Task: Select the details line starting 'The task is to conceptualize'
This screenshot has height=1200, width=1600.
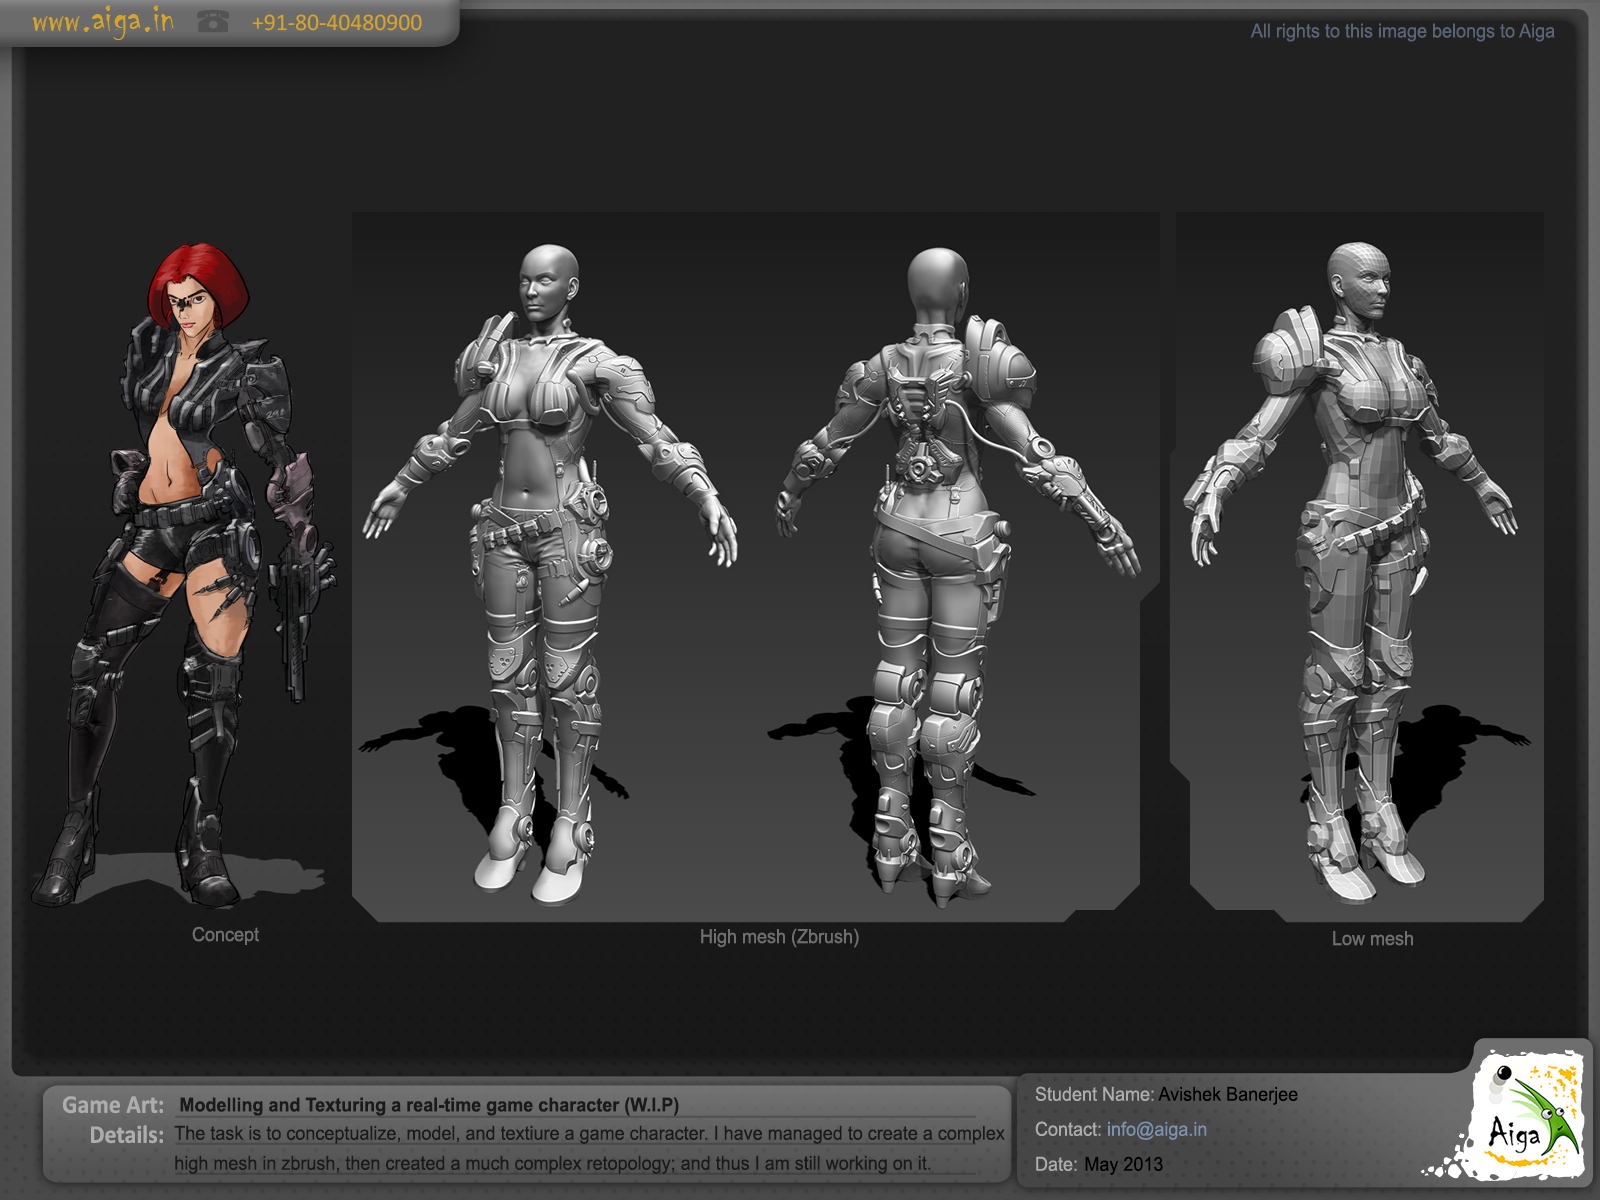Action: point(589,1134)
